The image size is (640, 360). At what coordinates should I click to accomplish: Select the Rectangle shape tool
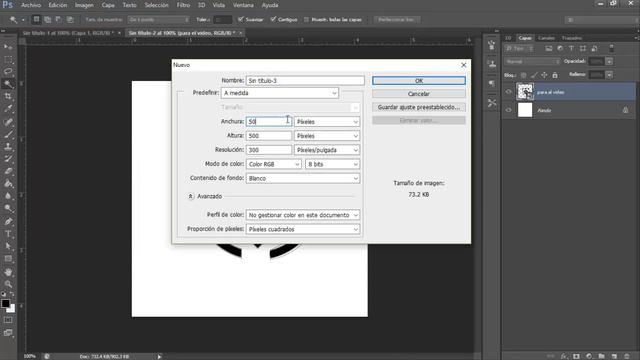coord(8,259)
